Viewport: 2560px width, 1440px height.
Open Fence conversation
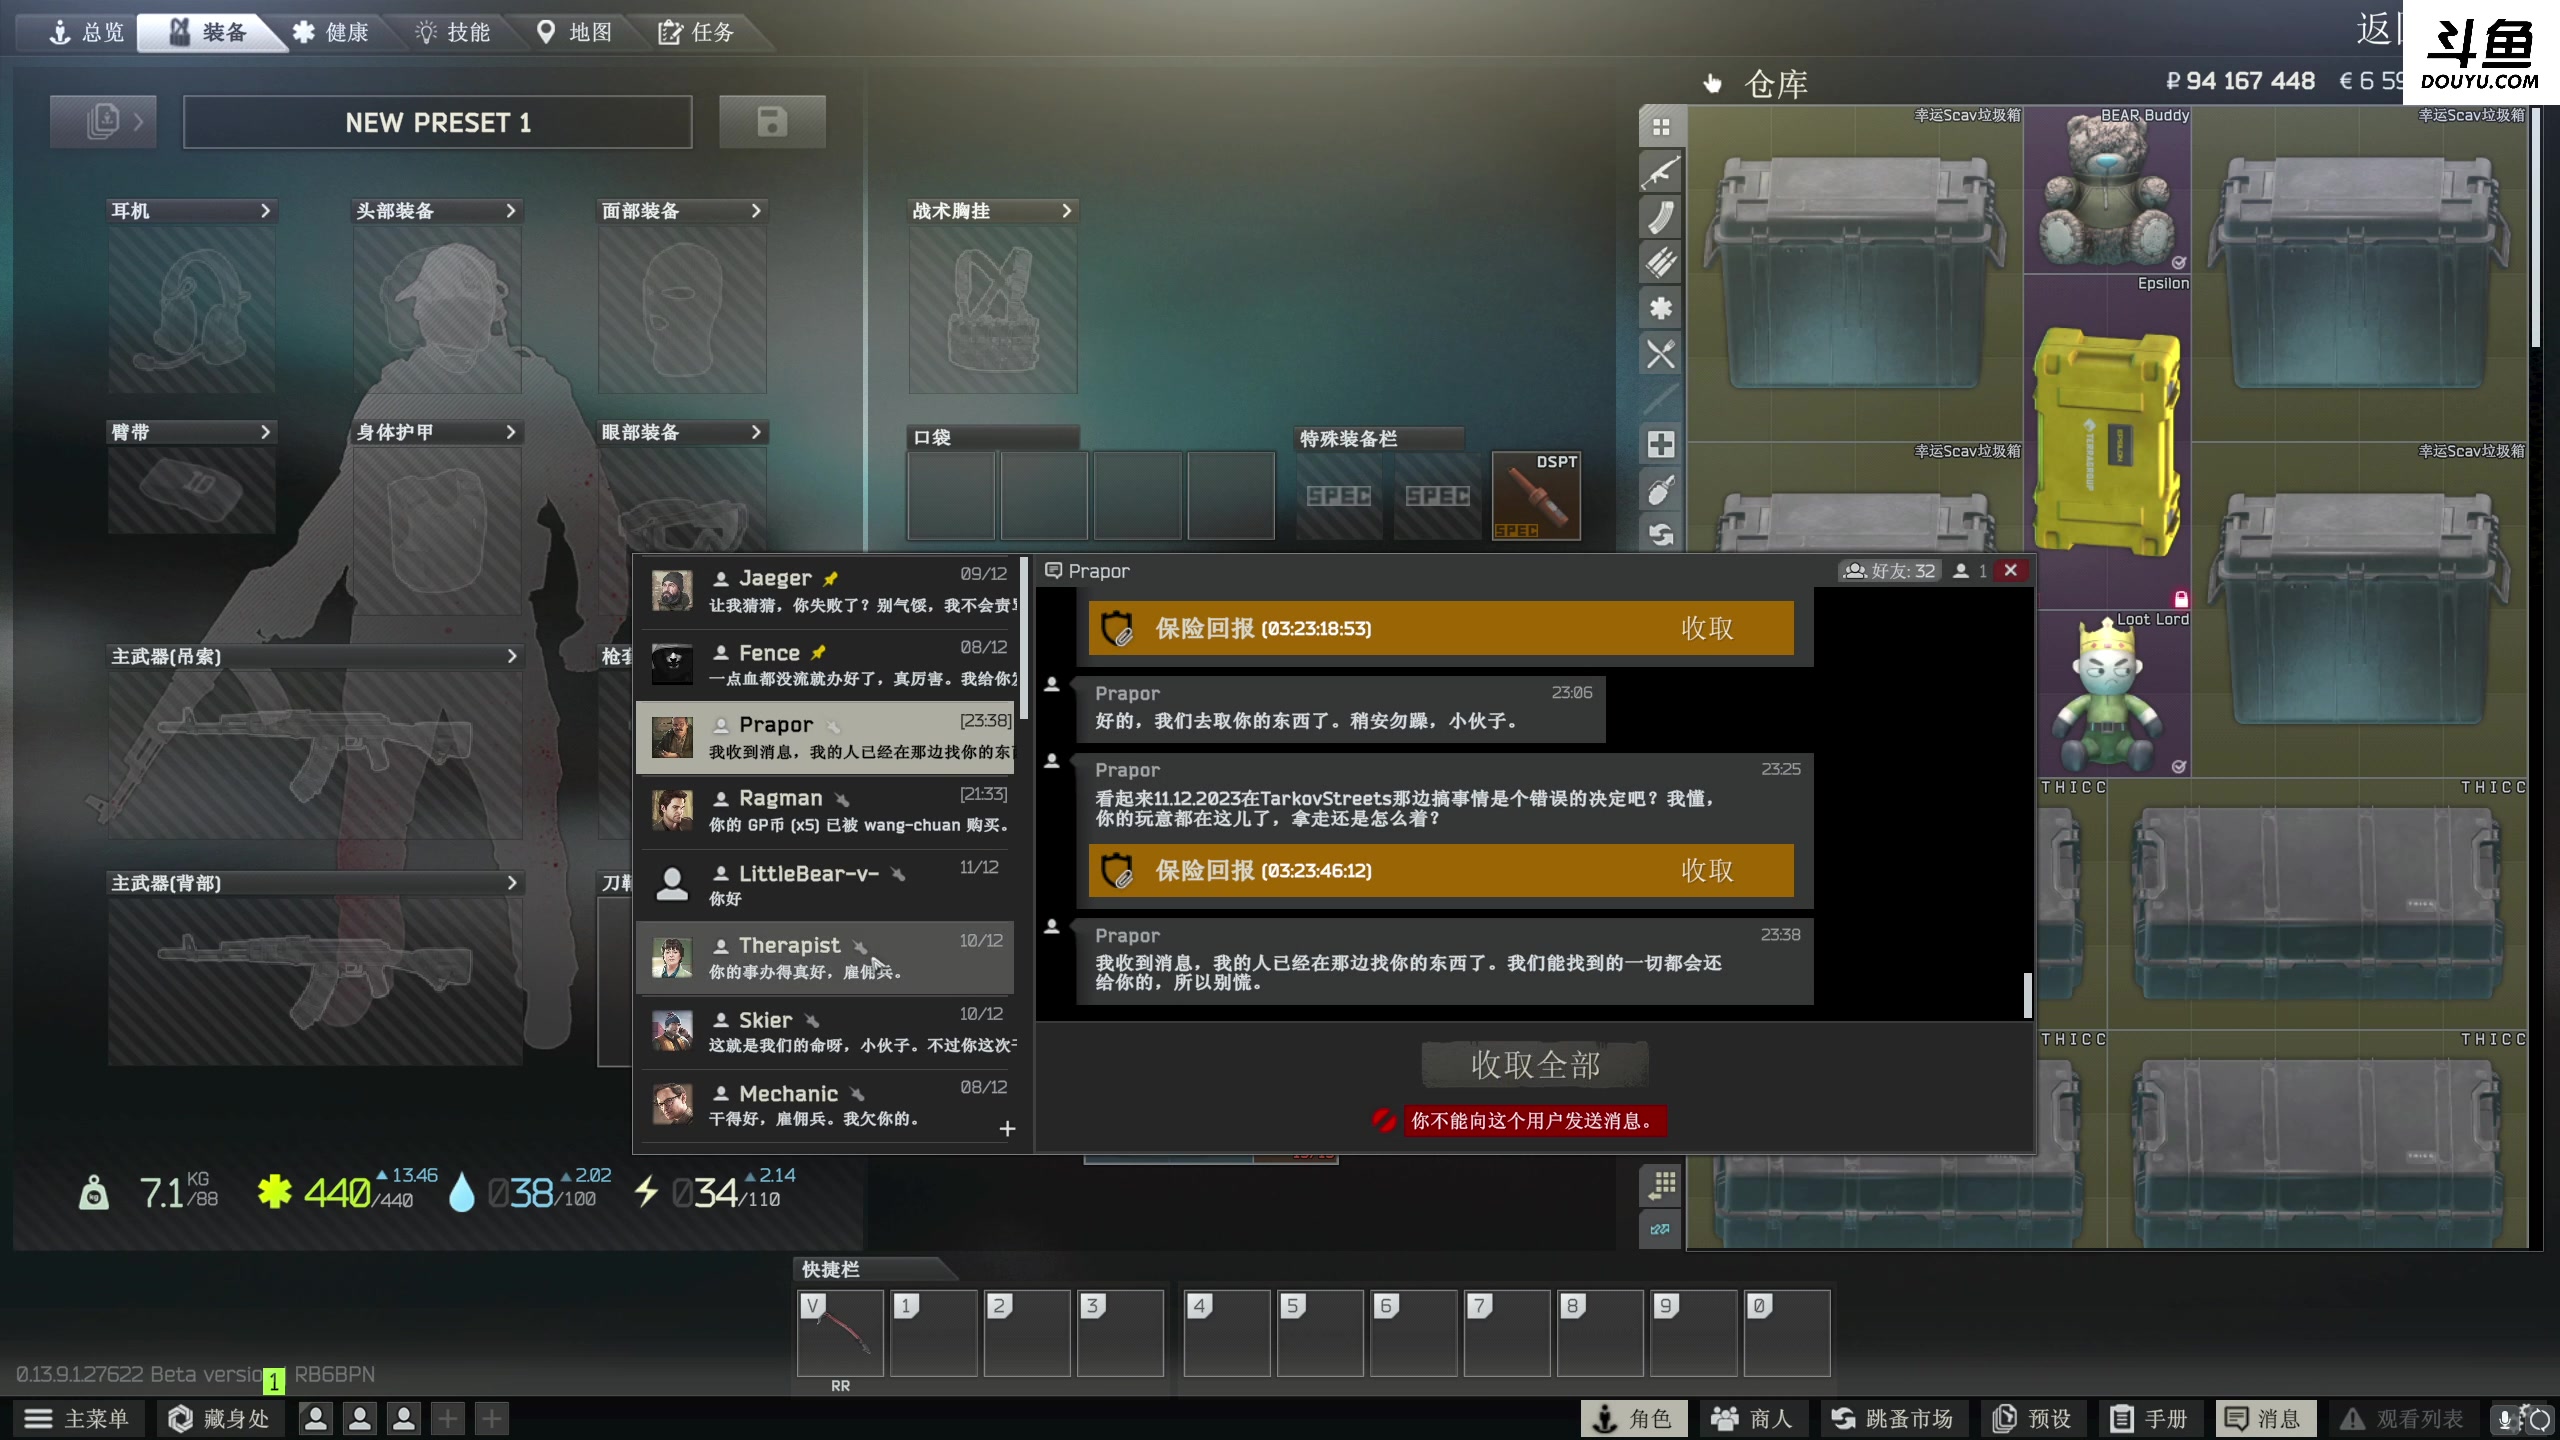(826, 664)
